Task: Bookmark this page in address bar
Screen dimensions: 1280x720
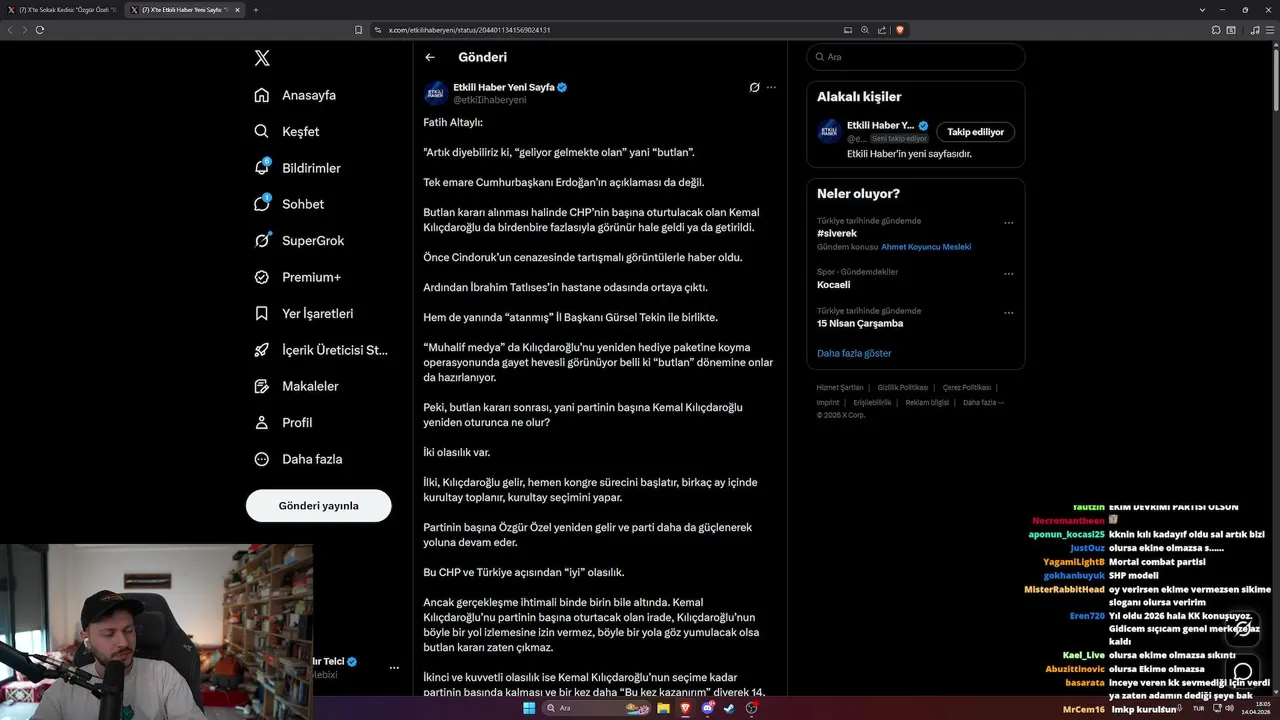Action: [x=358, y=30]
